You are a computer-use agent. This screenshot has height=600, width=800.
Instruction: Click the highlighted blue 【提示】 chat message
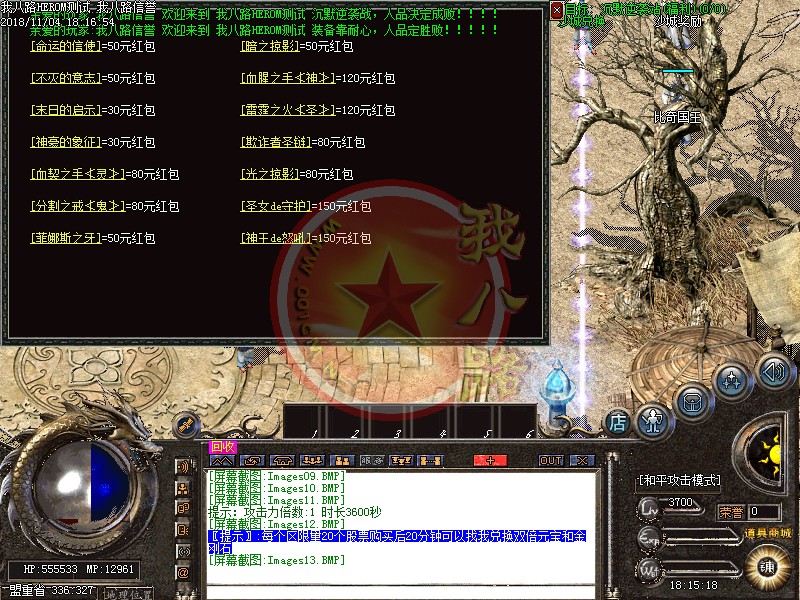(397, 542)
